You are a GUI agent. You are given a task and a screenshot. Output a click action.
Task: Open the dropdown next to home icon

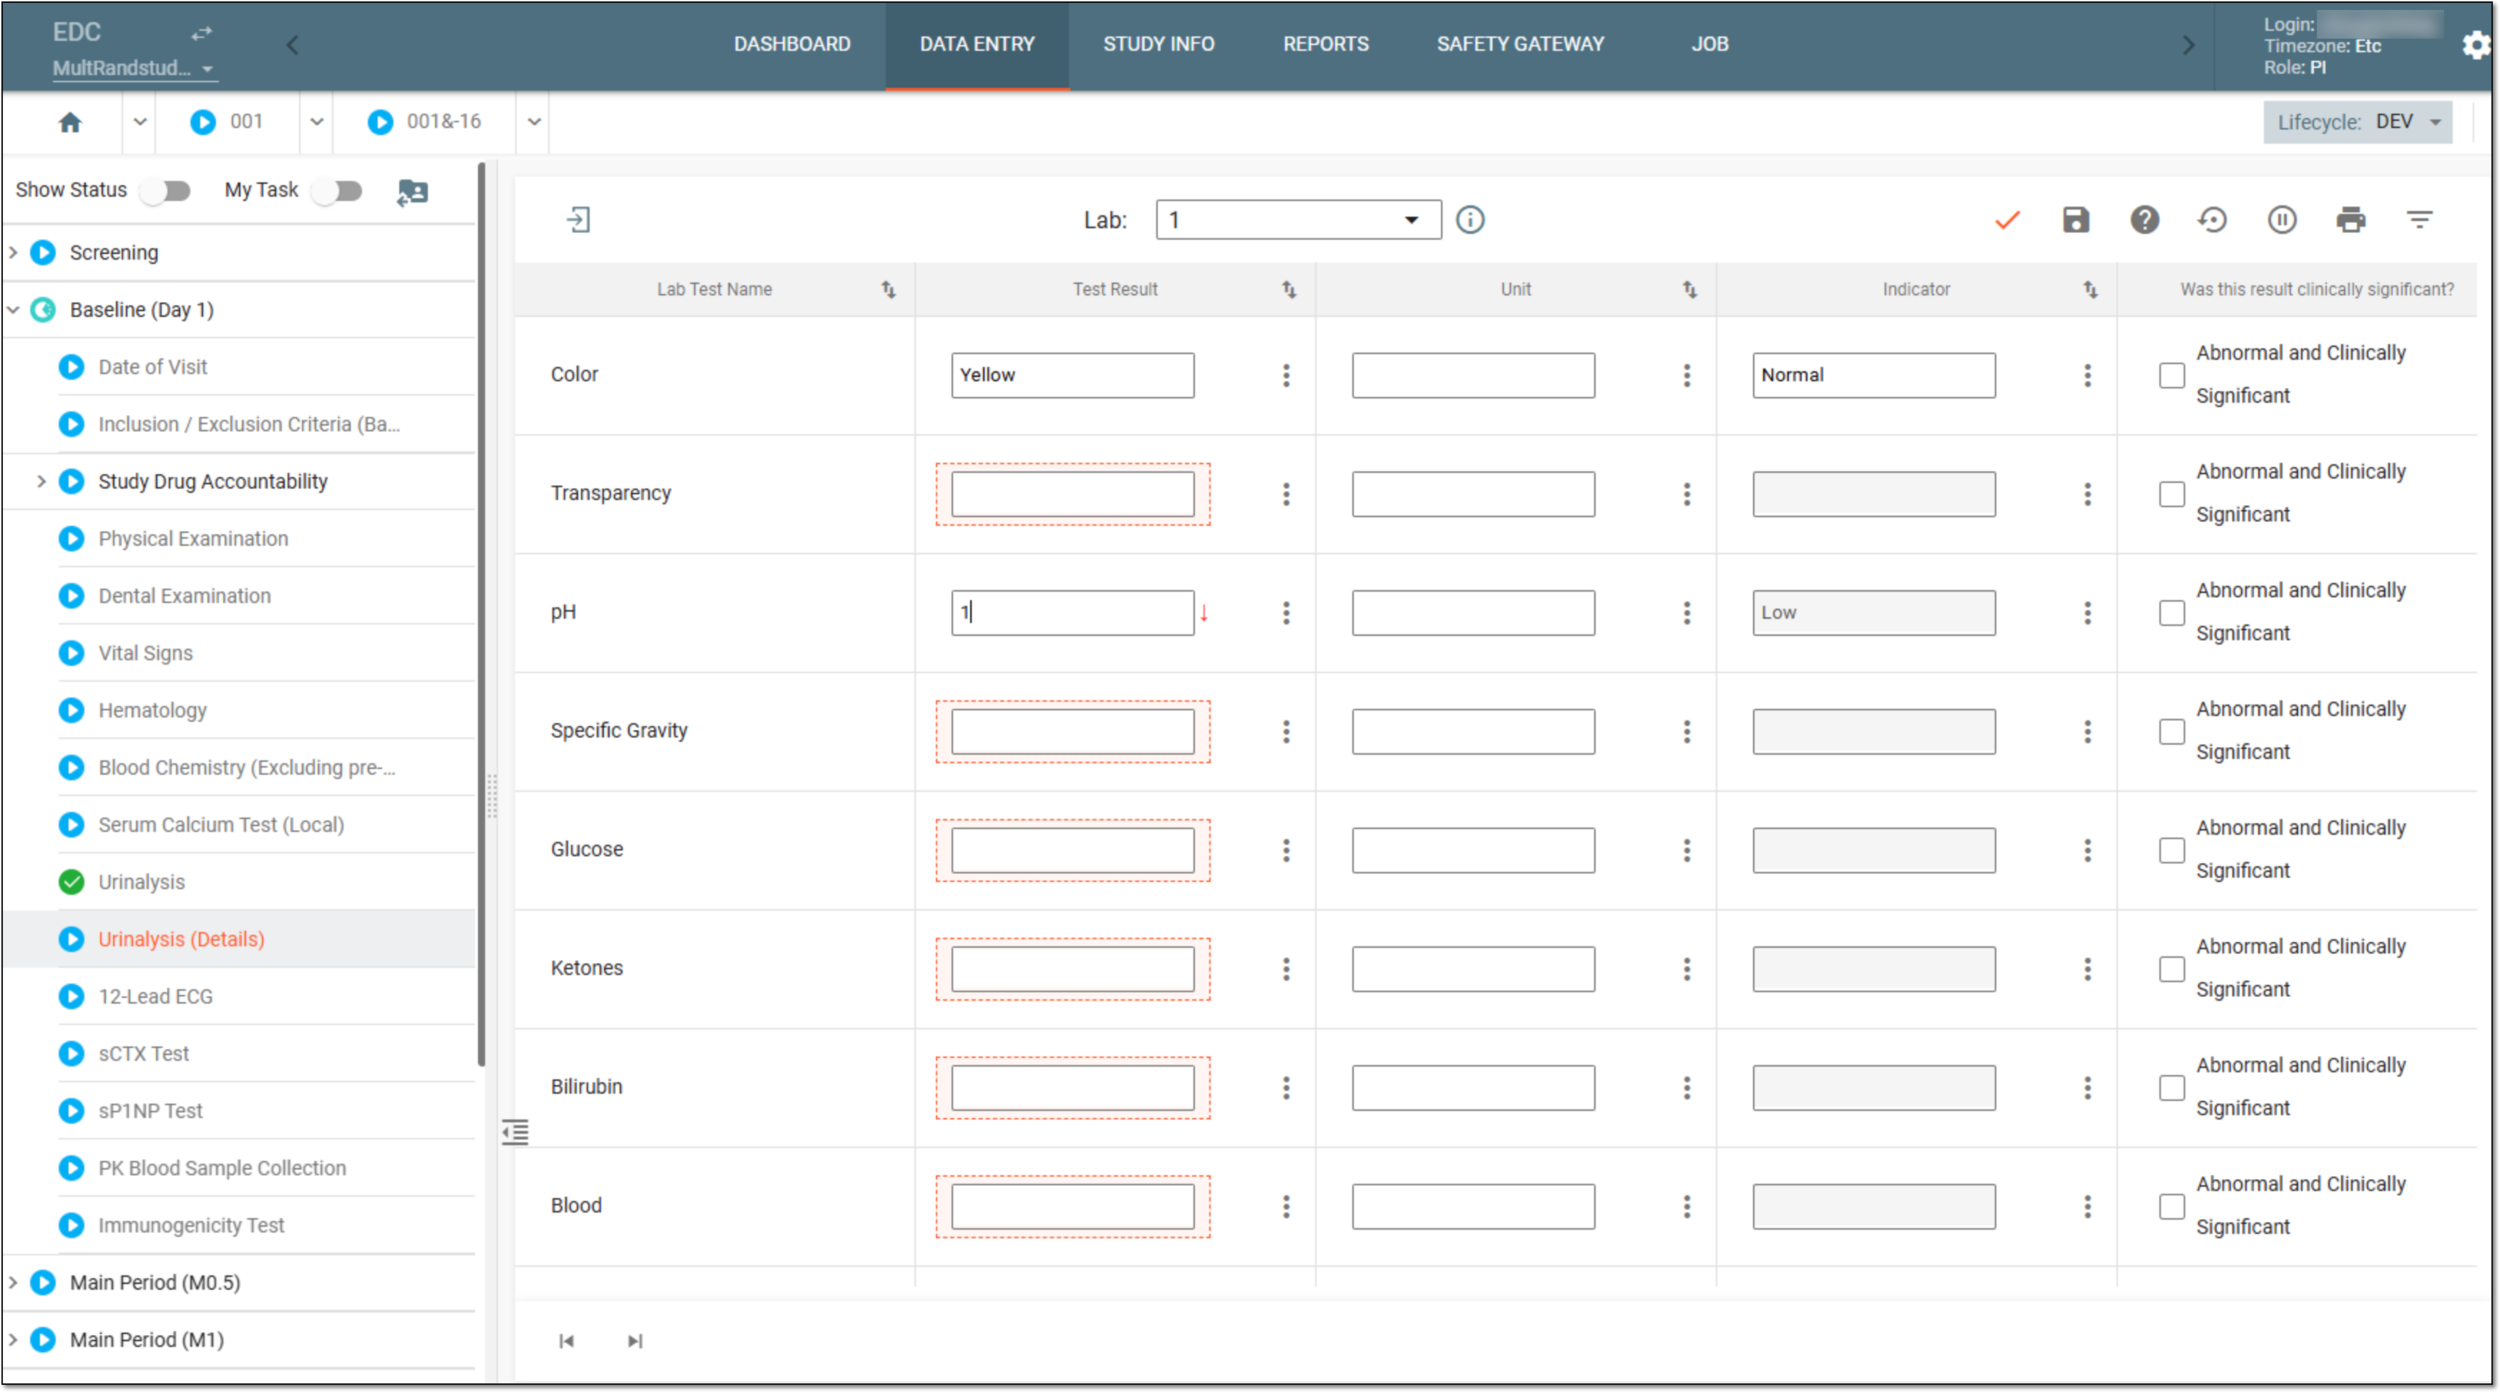[139, 122]
